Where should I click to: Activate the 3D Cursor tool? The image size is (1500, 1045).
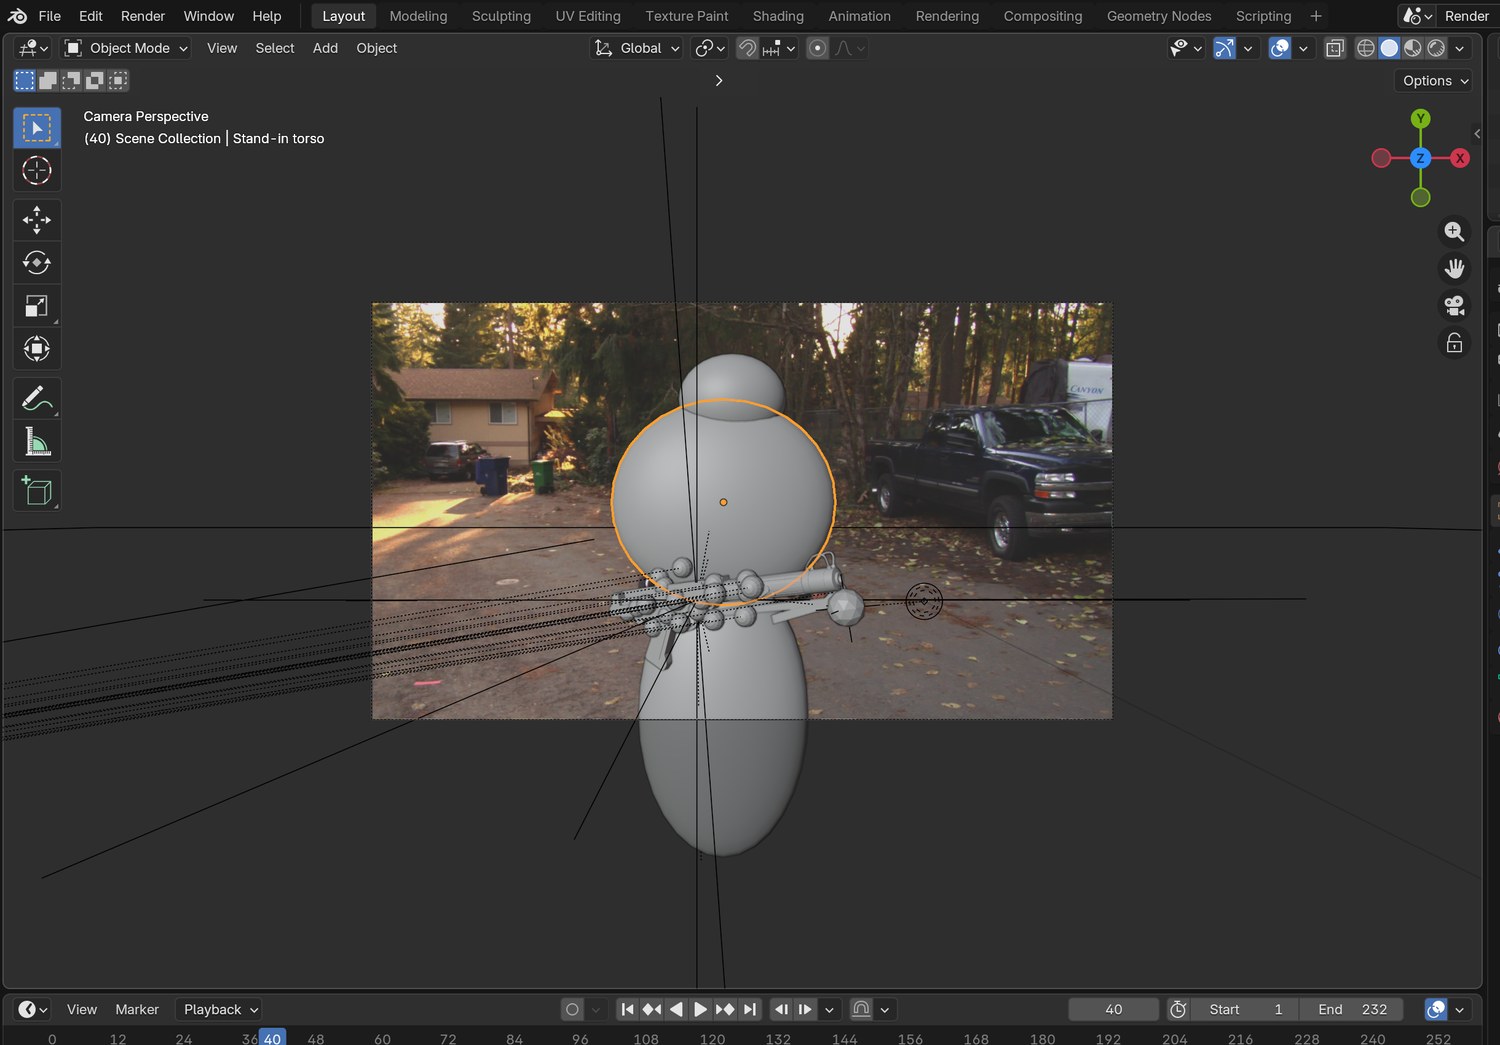[37, 171]
